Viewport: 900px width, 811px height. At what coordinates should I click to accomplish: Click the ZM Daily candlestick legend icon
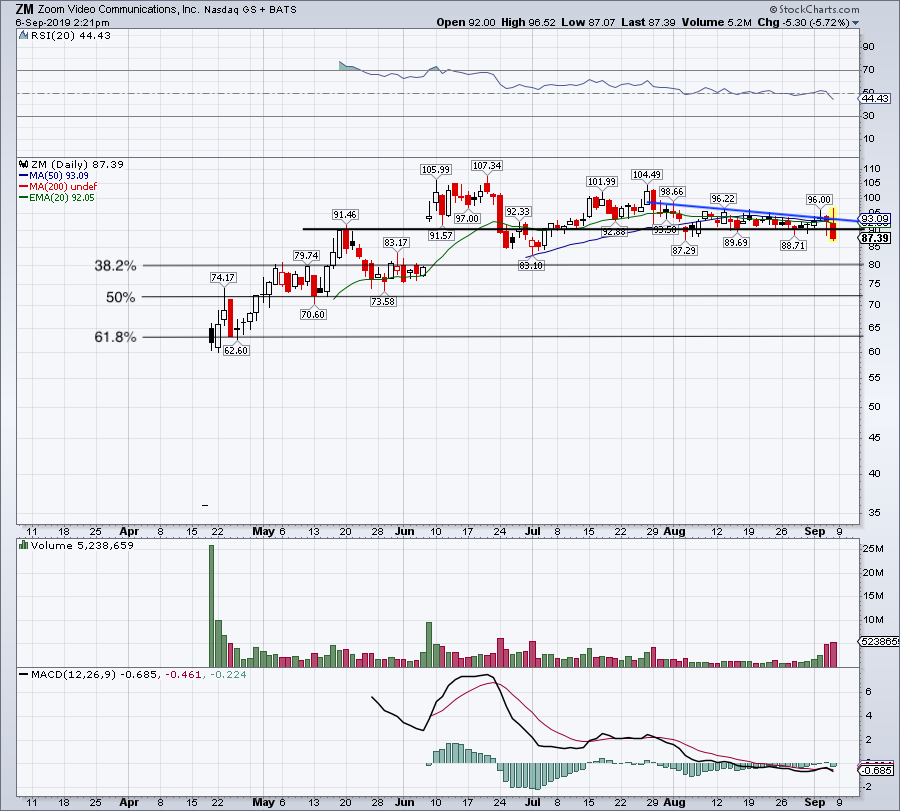tap(24, 164)
